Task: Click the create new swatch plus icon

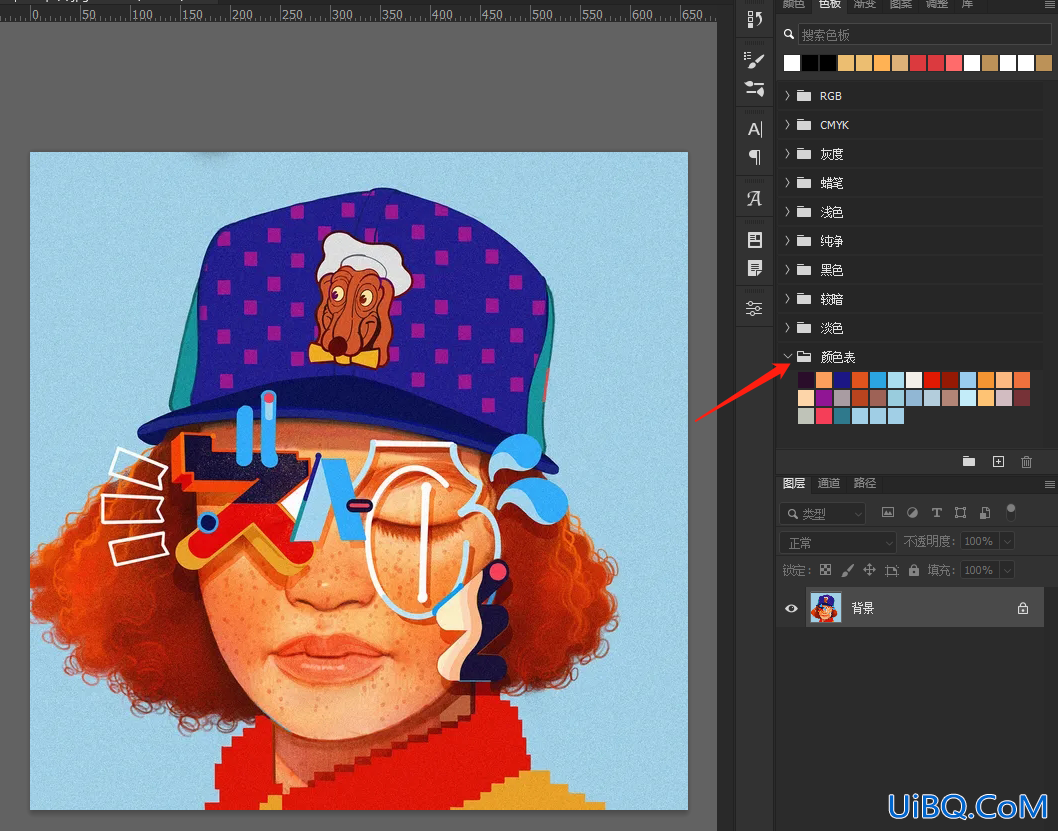Action: tap(999, 461)
